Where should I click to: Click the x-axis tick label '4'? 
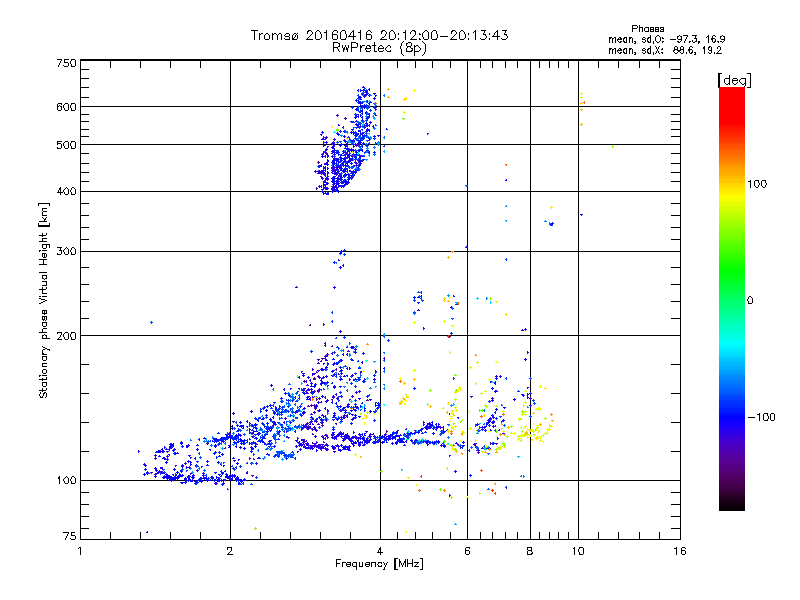(380, 551)
